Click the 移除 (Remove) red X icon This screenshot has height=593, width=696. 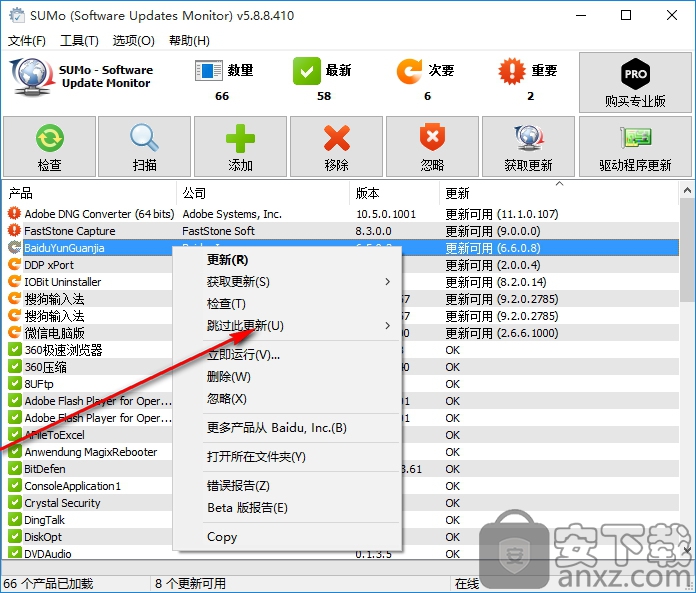click(x=337, y=138)
